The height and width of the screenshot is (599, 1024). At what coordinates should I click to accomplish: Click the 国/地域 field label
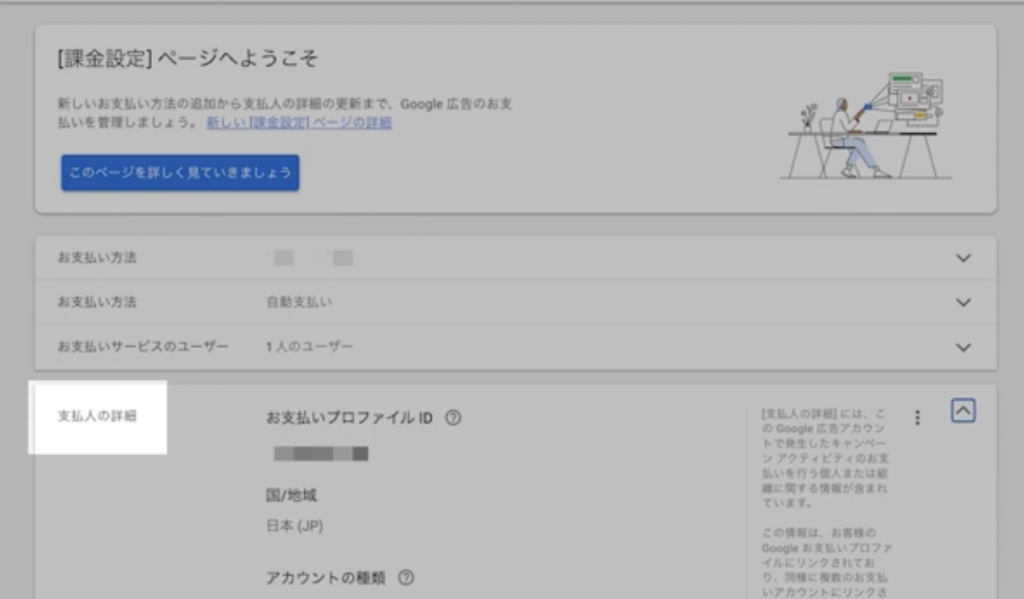291,495
